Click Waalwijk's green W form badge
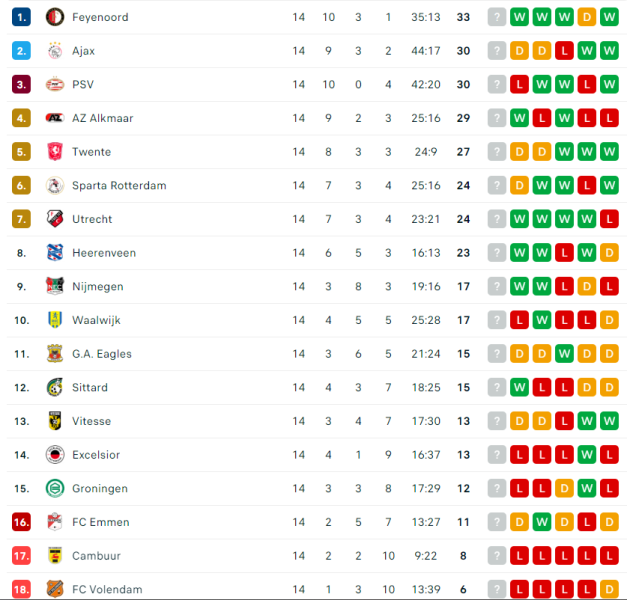The width and height of the screenshot is (627, 600). tap(543, 320)
